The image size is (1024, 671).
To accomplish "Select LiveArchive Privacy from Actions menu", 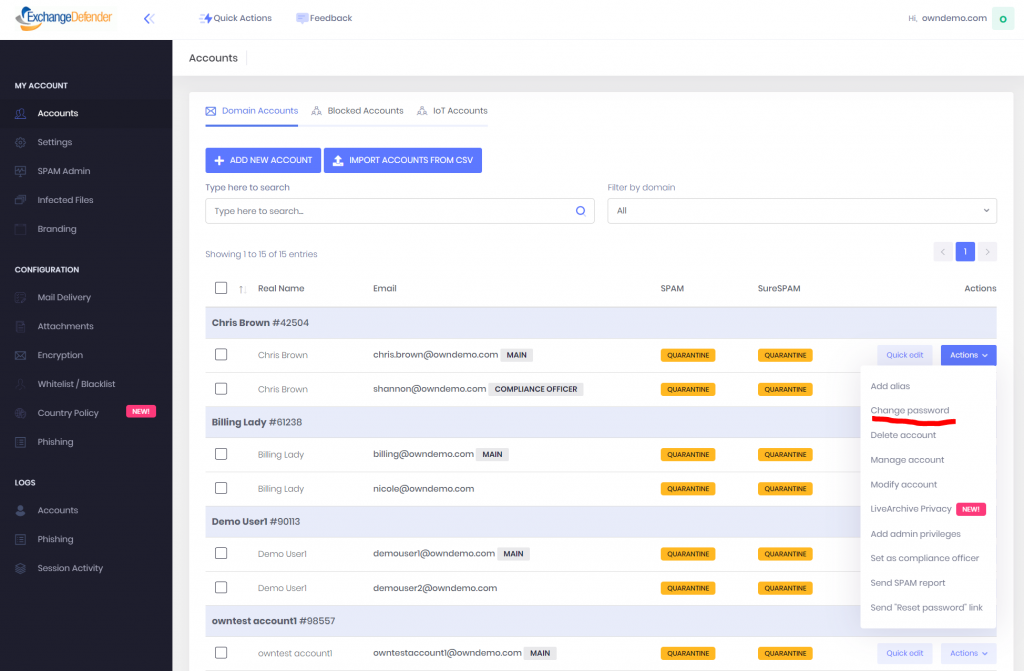I will 911,509.
